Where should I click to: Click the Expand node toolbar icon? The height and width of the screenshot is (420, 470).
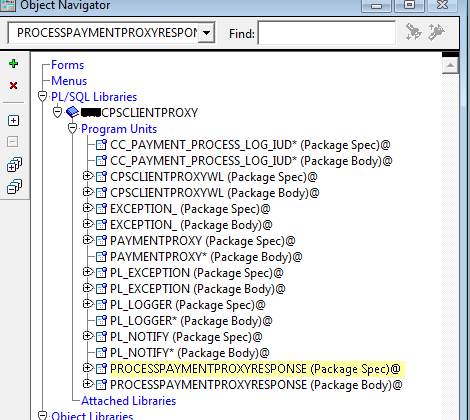[x=13, y=120]
